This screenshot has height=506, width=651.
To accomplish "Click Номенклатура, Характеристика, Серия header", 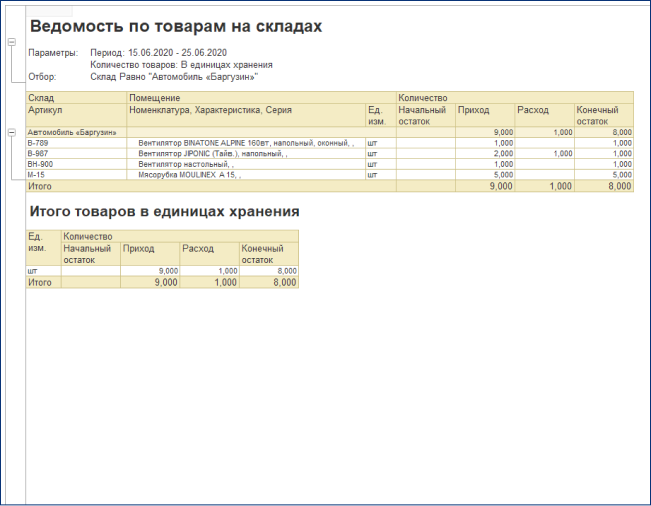I will coord(246,115).
